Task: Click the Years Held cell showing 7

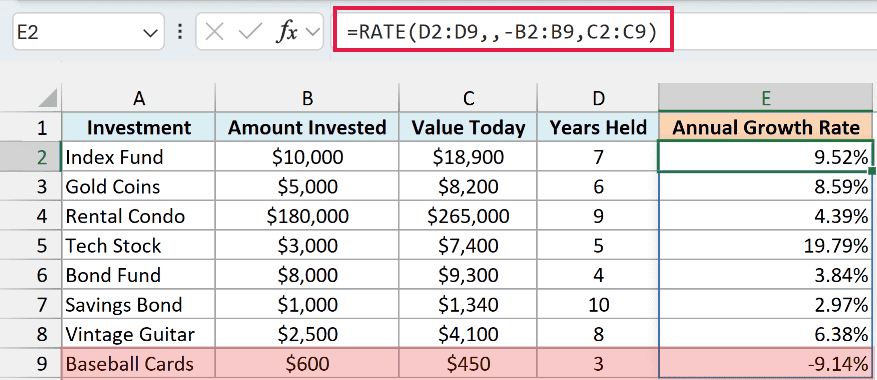Action: pyautogui.click(x=598, y=157)
